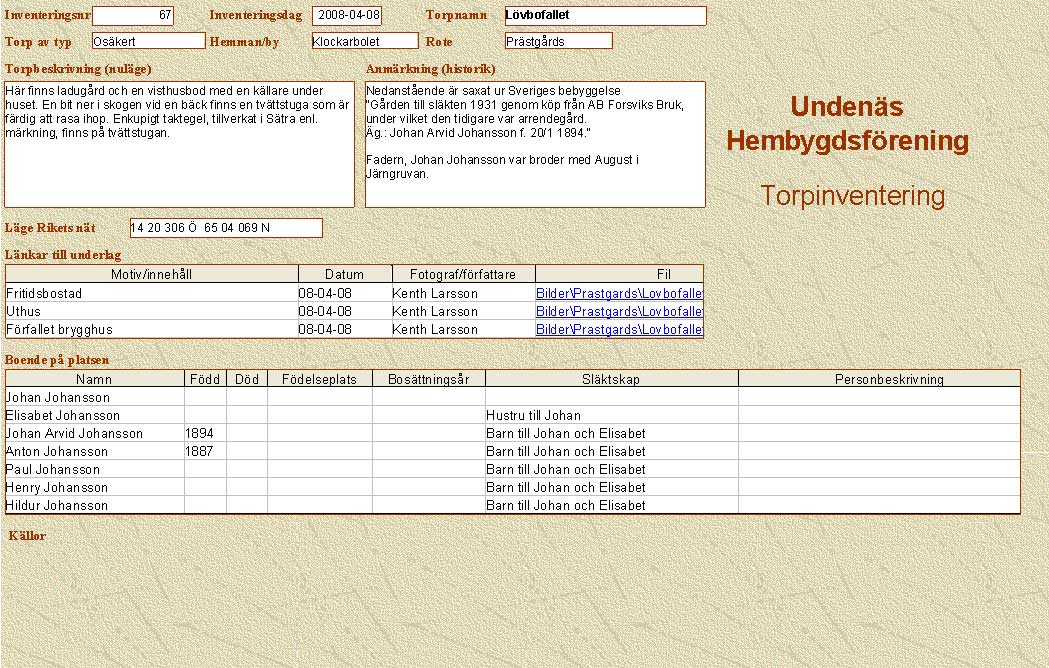Viewport: 1049px width, 668px height.
Task: Click the Inventeringsnr field containing 67
Action: (133, 16)
